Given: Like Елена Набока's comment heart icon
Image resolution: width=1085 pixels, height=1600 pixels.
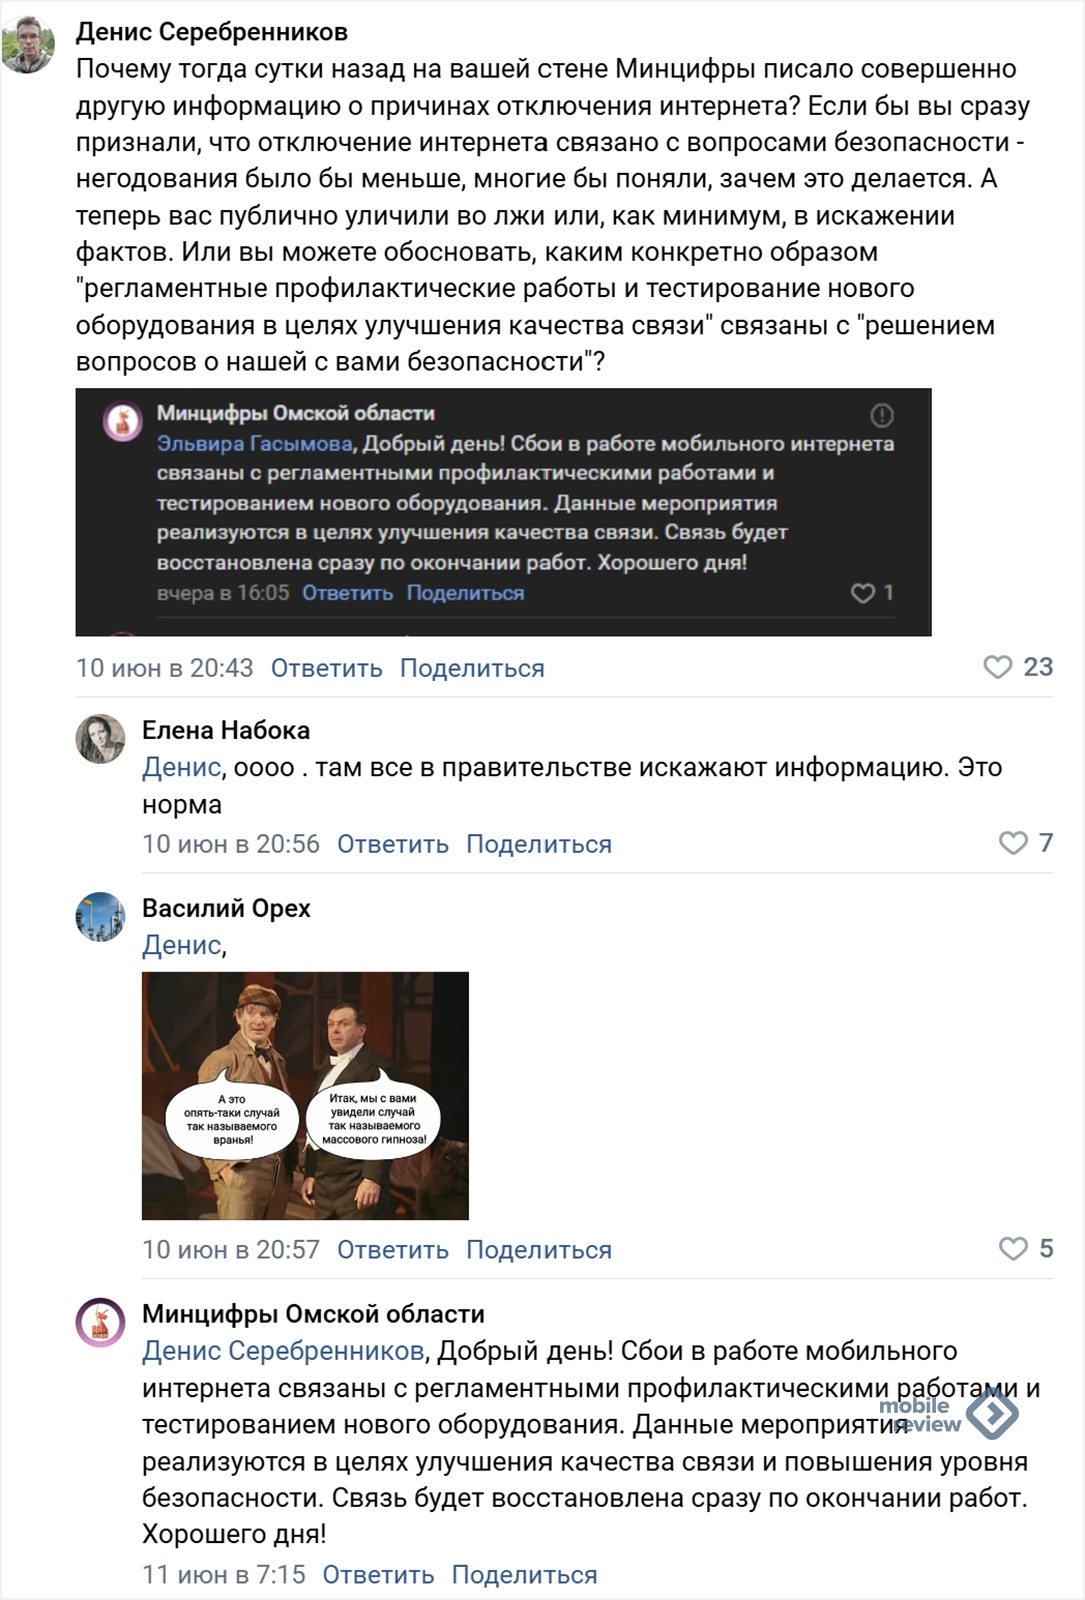Looking at the screenshot, I should 1013,843.
